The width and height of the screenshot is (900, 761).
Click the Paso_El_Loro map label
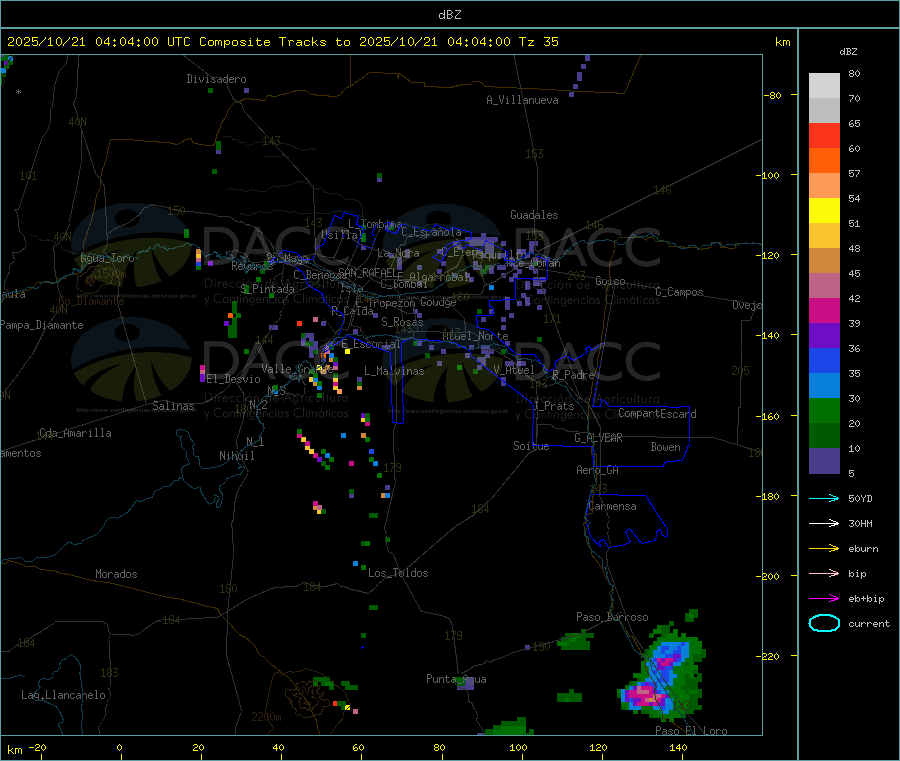tap(691, 731)
